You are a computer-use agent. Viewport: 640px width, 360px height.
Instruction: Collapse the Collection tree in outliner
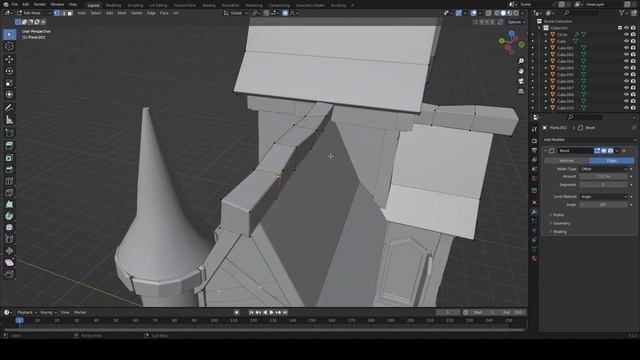(x=540, y=28)
